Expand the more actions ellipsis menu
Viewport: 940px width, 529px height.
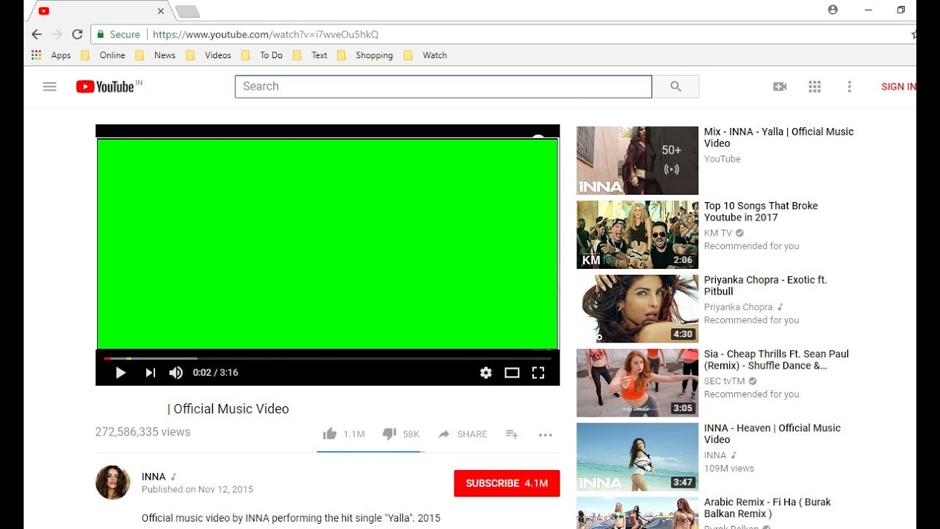(545, 435)
